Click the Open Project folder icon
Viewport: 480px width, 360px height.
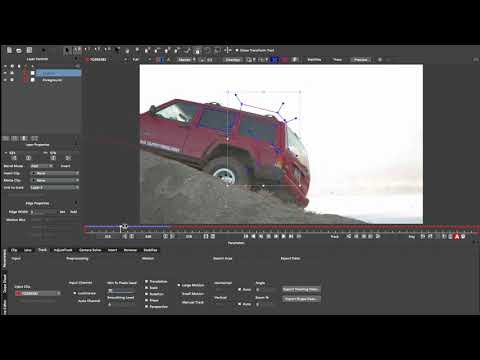click(19, 50)
